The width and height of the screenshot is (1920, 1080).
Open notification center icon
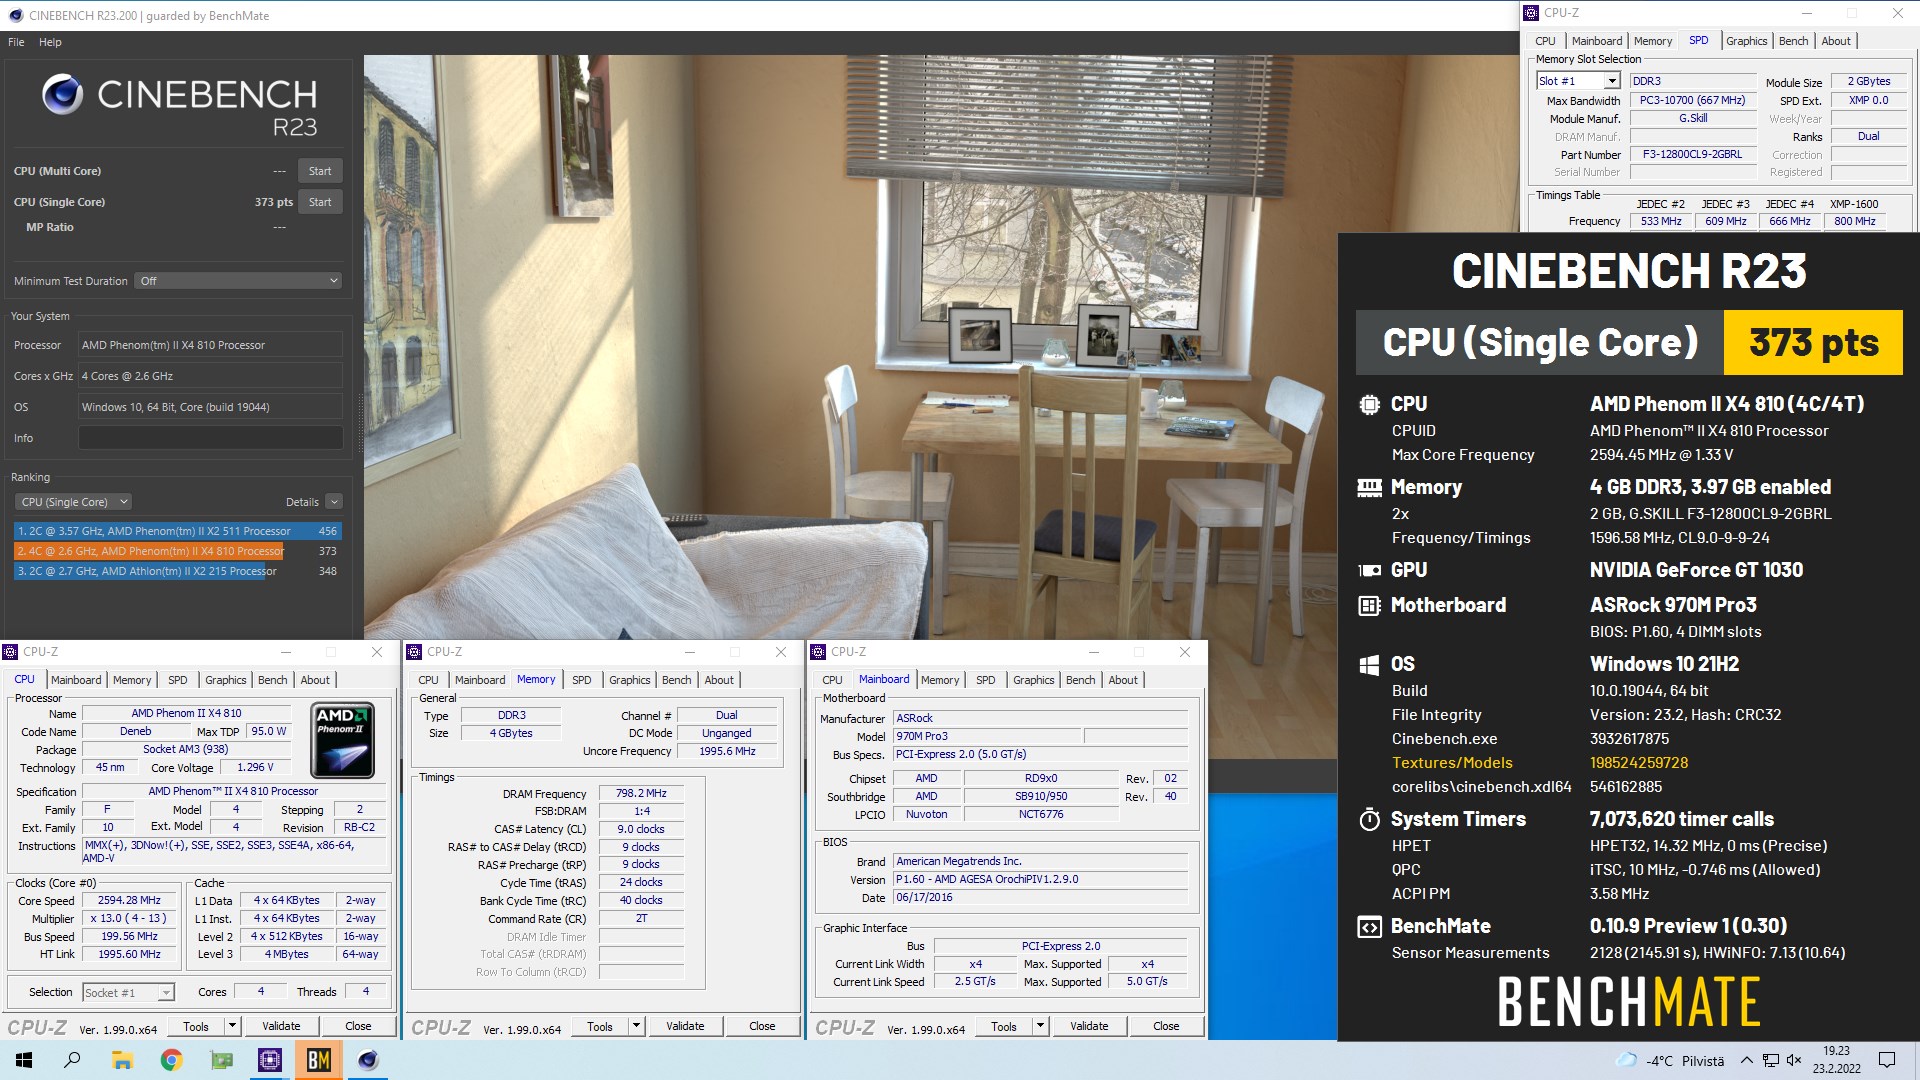tap(1887, 1060)
